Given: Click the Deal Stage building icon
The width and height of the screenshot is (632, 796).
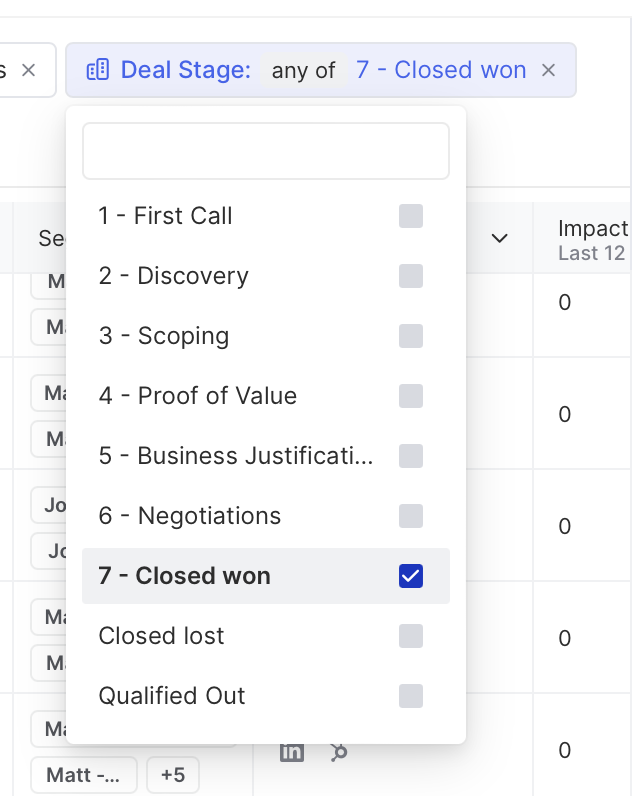Looking at the screenshot, I should click(x=98, y=70).
